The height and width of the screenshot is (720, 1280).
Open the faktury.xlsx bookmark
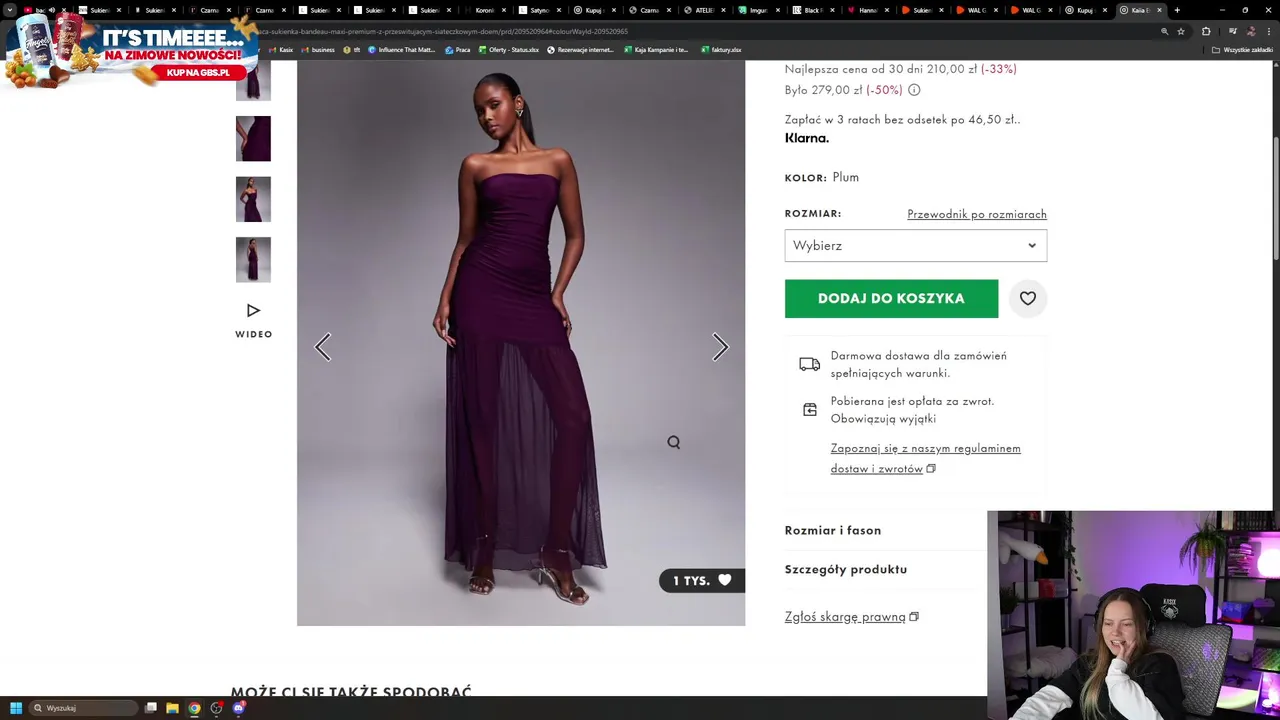(x=721, y=49)
